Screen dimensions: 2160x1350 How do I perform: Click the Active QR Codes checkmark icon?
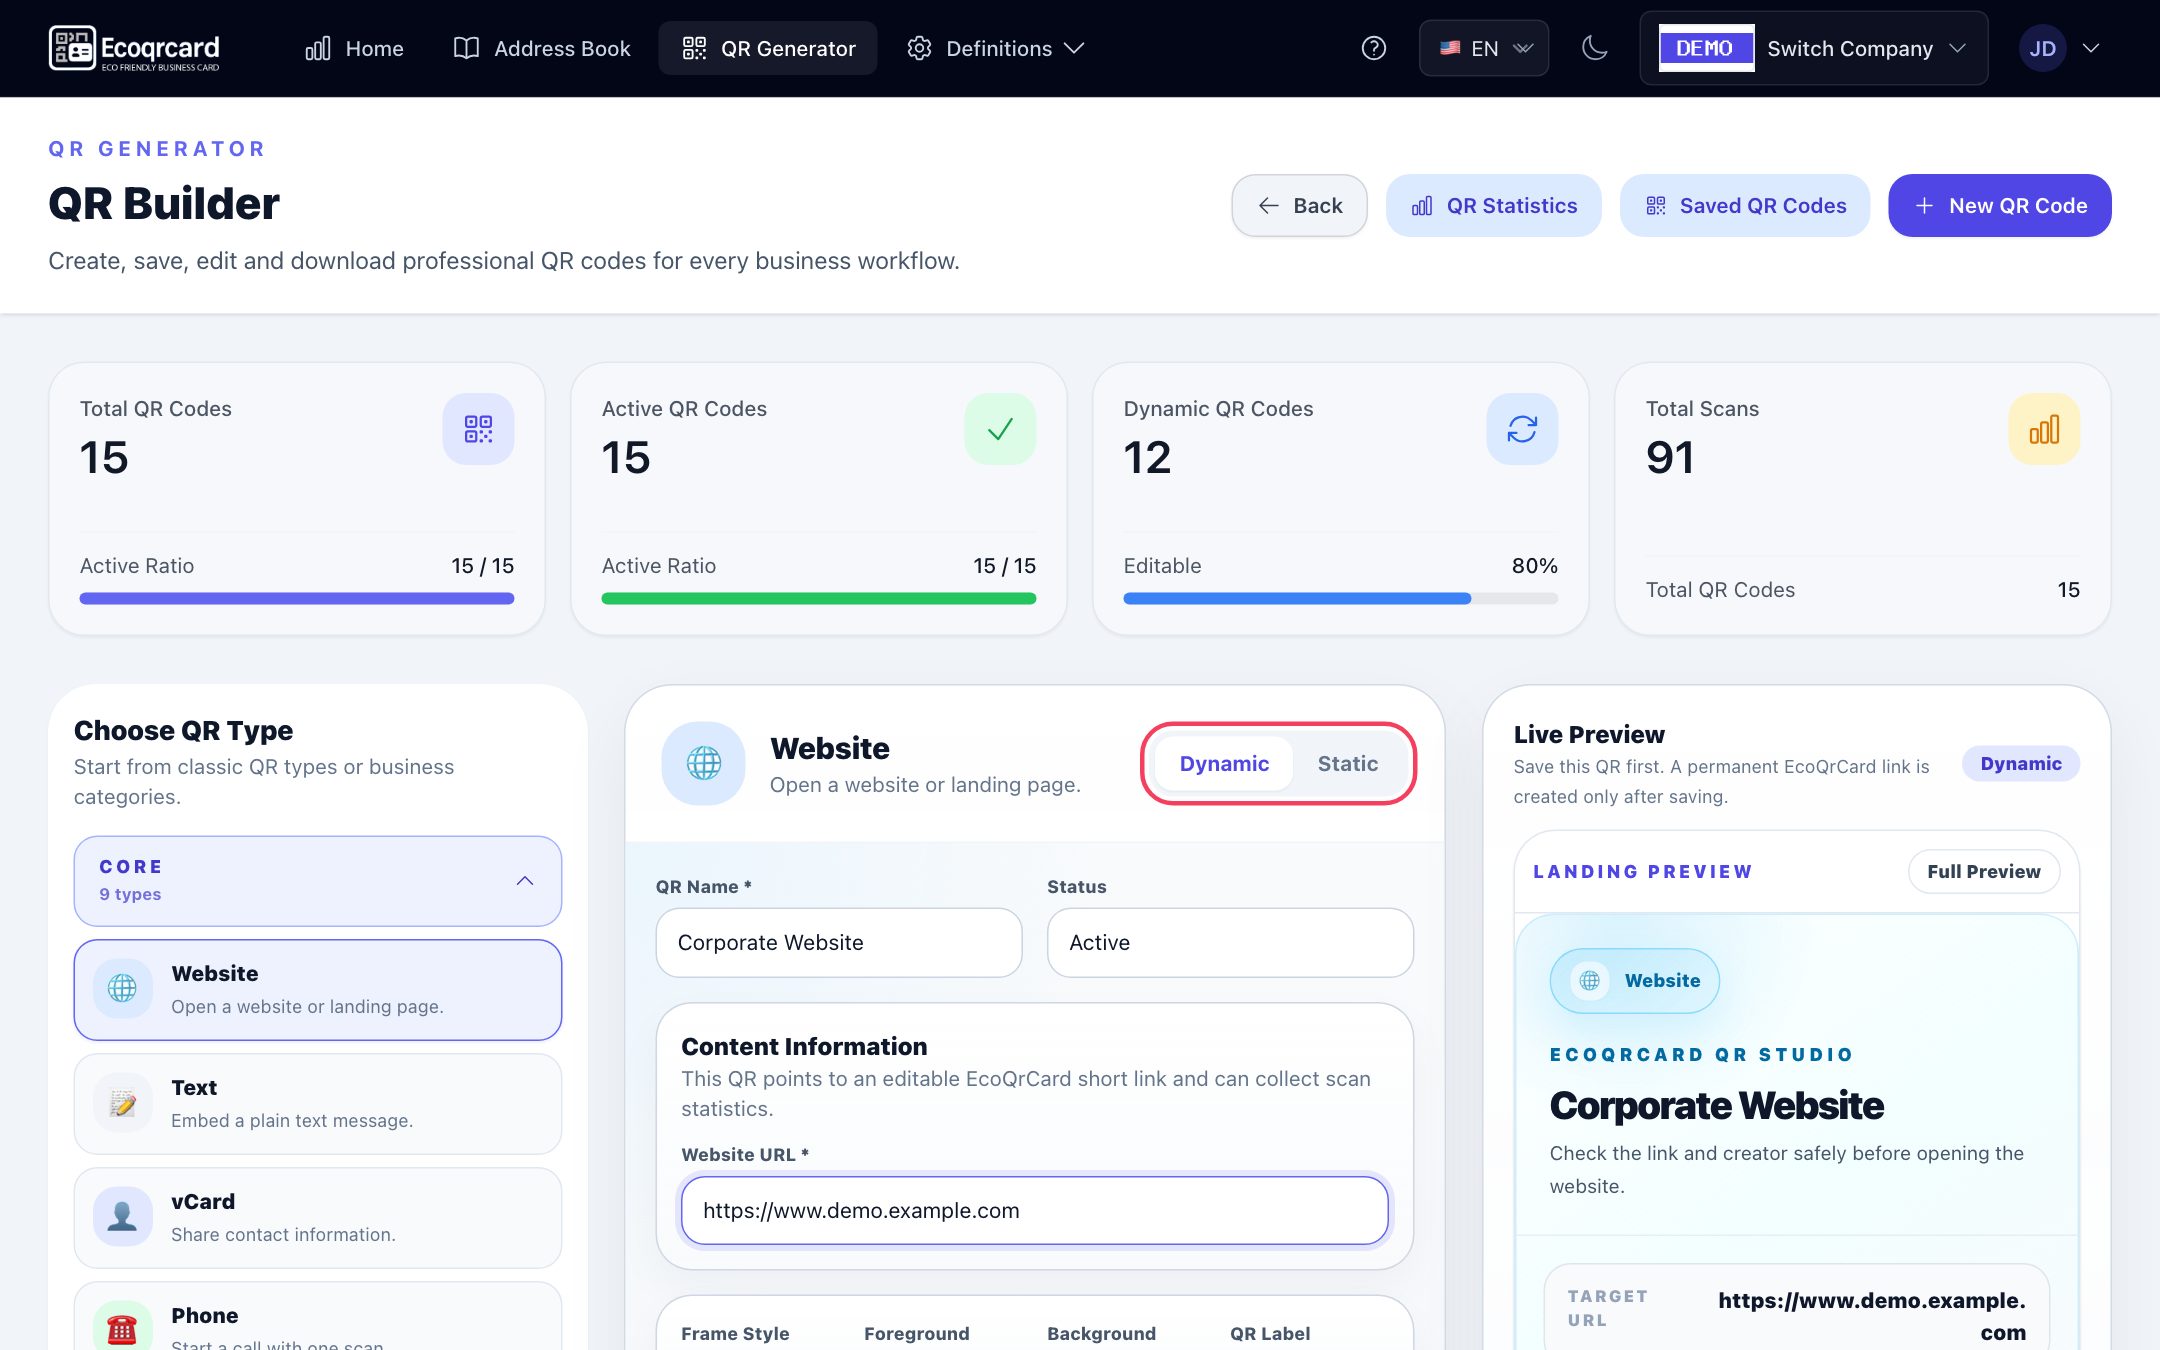[x=1000, y=429]
